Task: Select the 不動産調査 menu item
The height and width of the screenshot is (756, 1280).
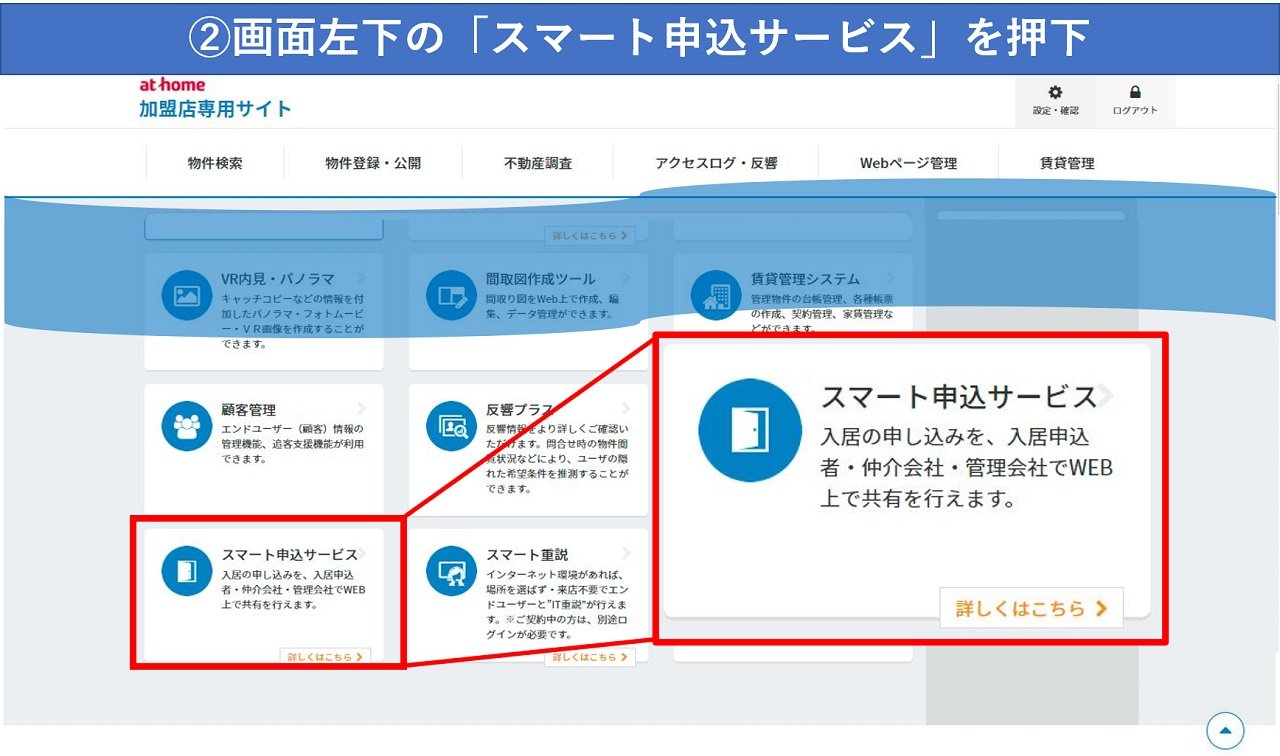Action: [x=538, y=163]
